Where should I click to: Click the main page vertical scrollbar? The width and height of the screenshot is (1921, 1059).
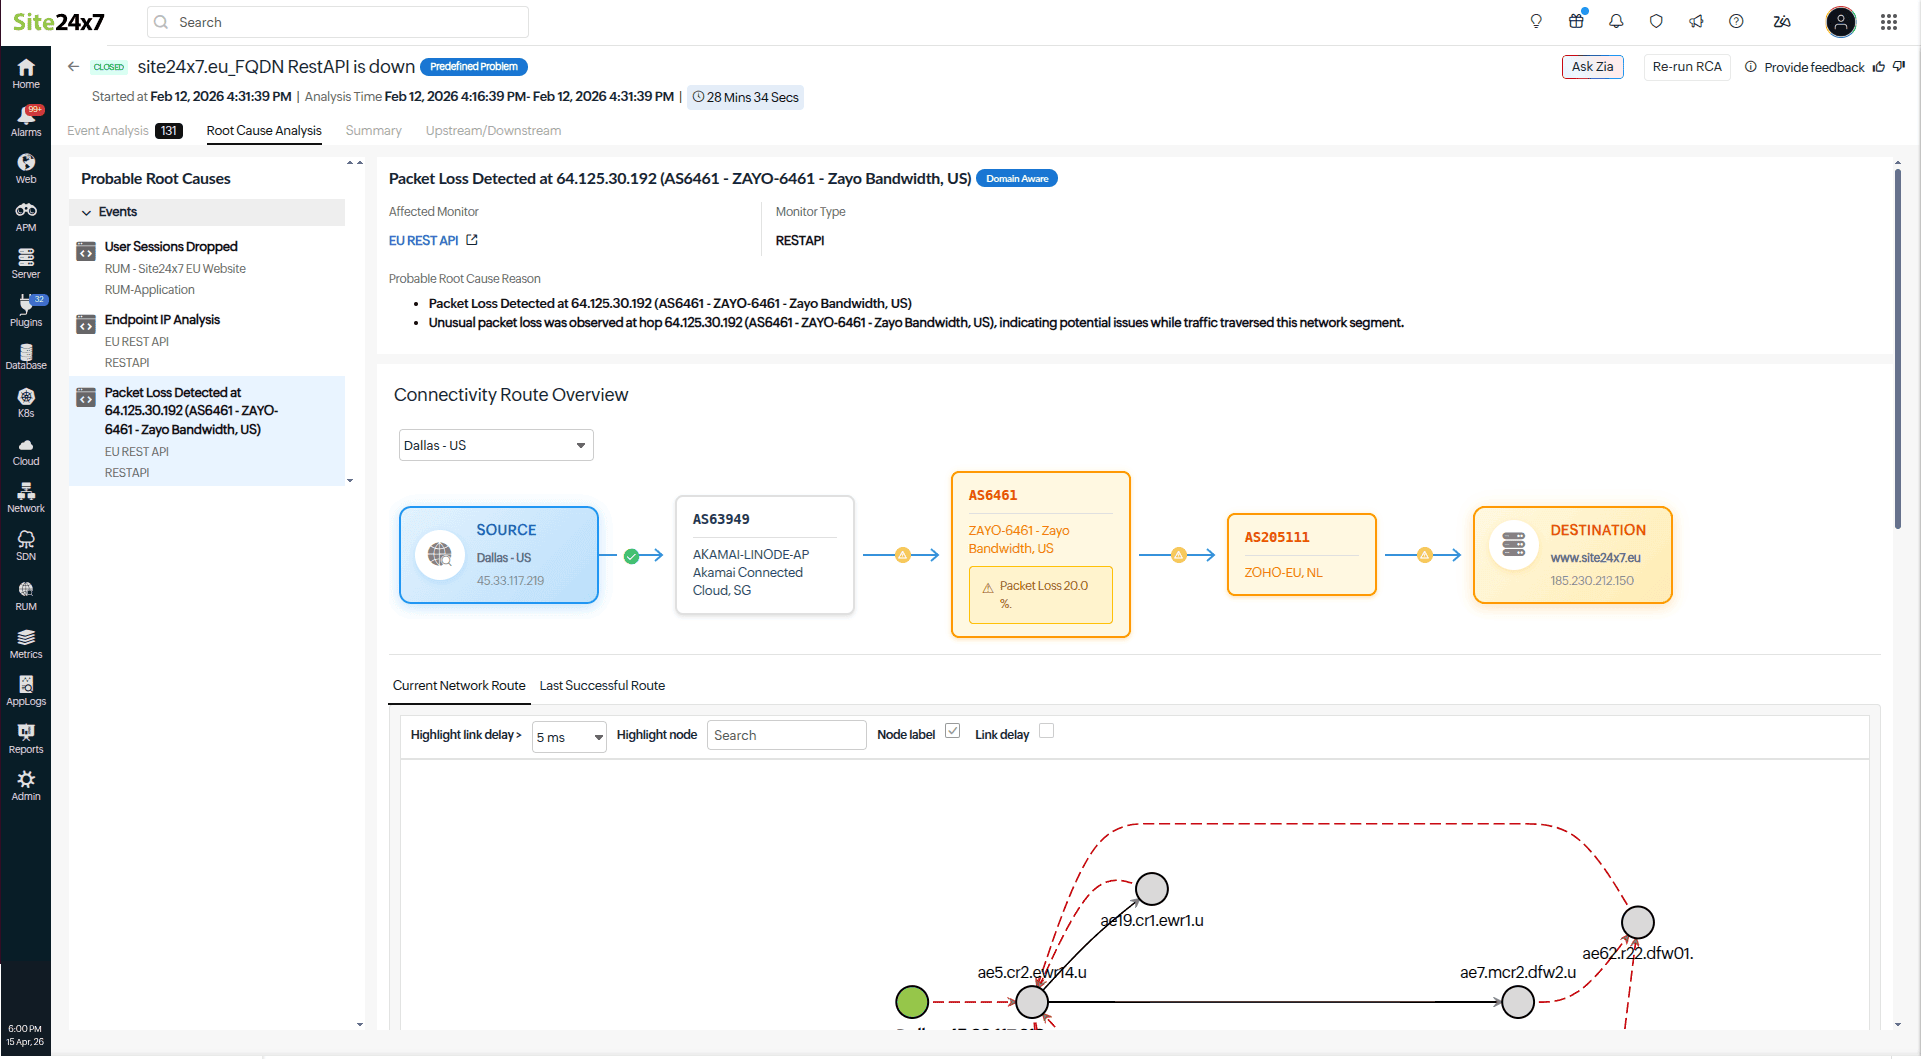click(x=1897, y=350)
